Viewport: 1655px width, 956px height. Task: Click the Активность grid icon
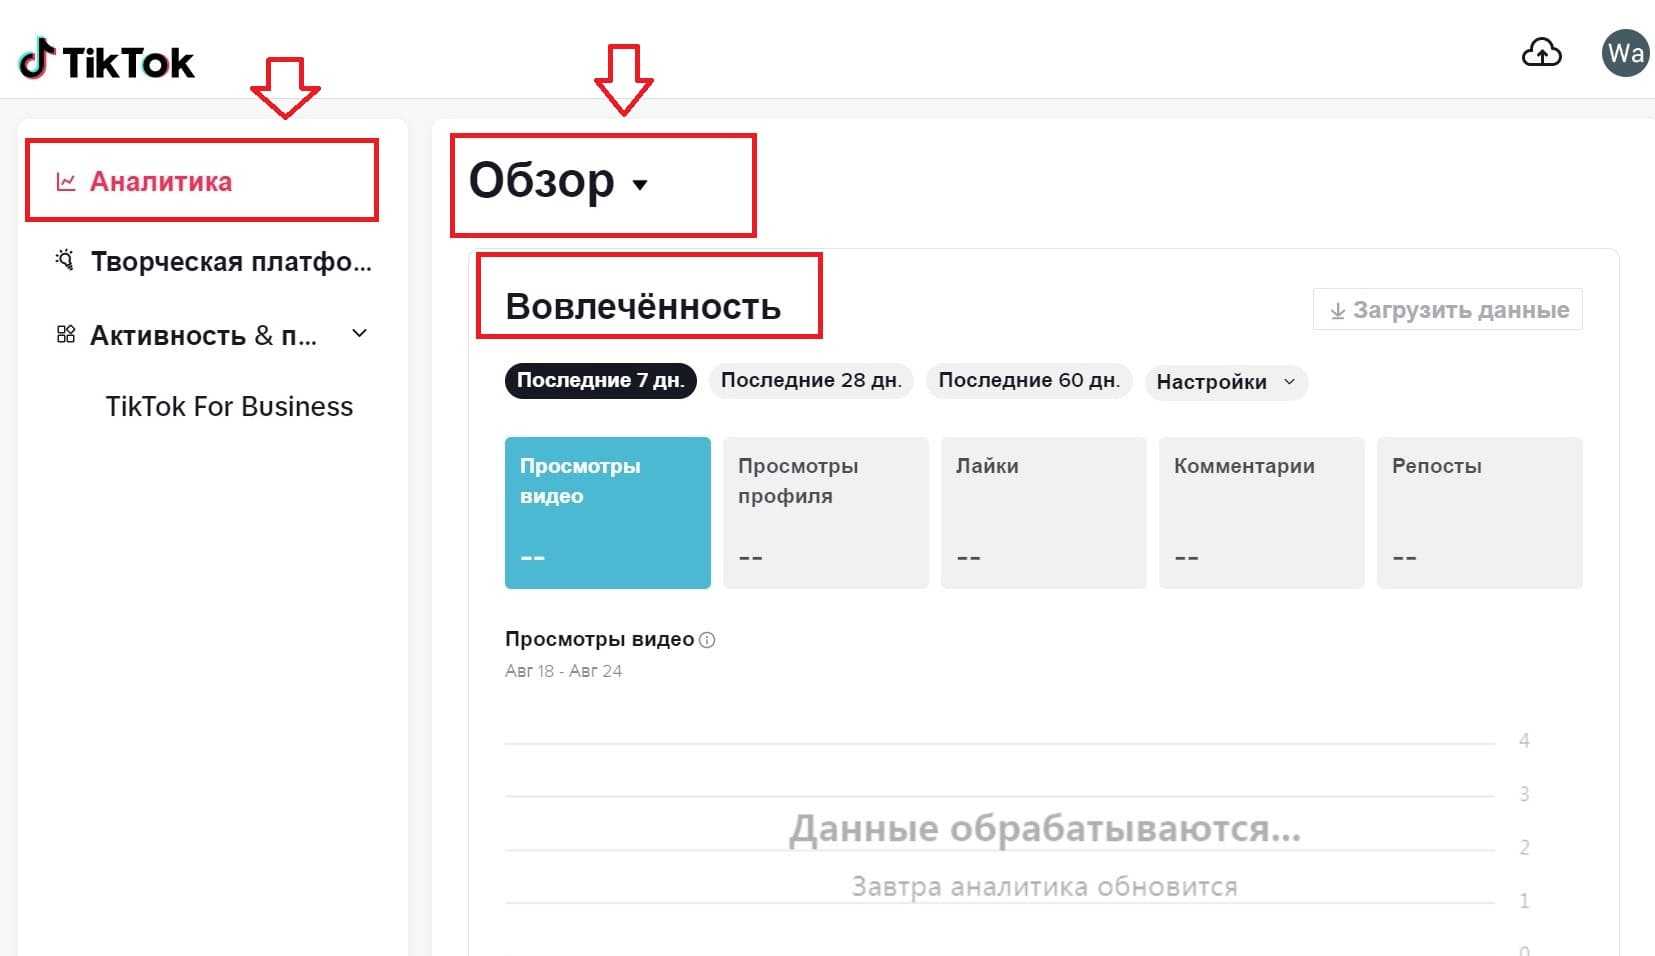click(x=66, y=334)
